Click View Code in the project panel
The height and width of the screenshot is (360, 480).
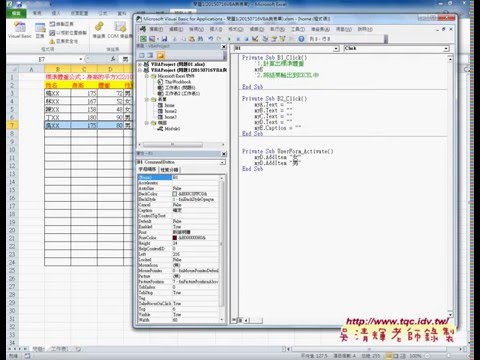point(142,55)
